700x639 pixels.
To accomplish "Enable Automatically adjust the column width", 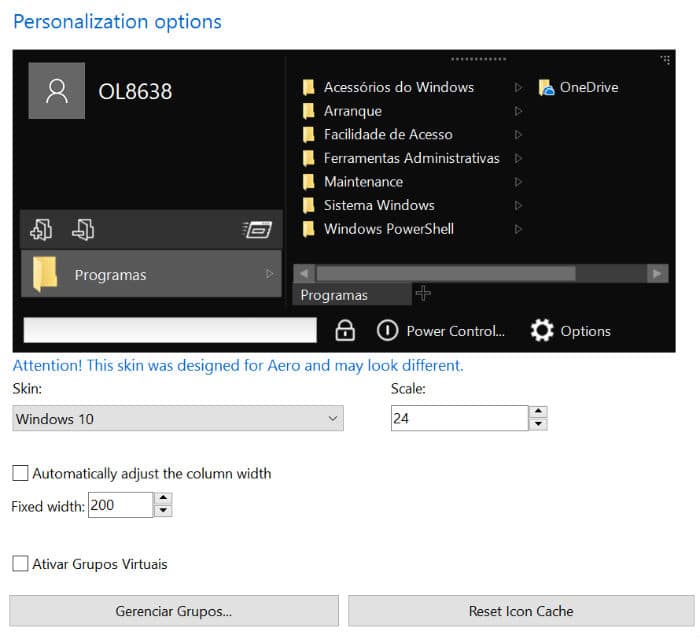I will pyautogui.click(x=20, y=473).
